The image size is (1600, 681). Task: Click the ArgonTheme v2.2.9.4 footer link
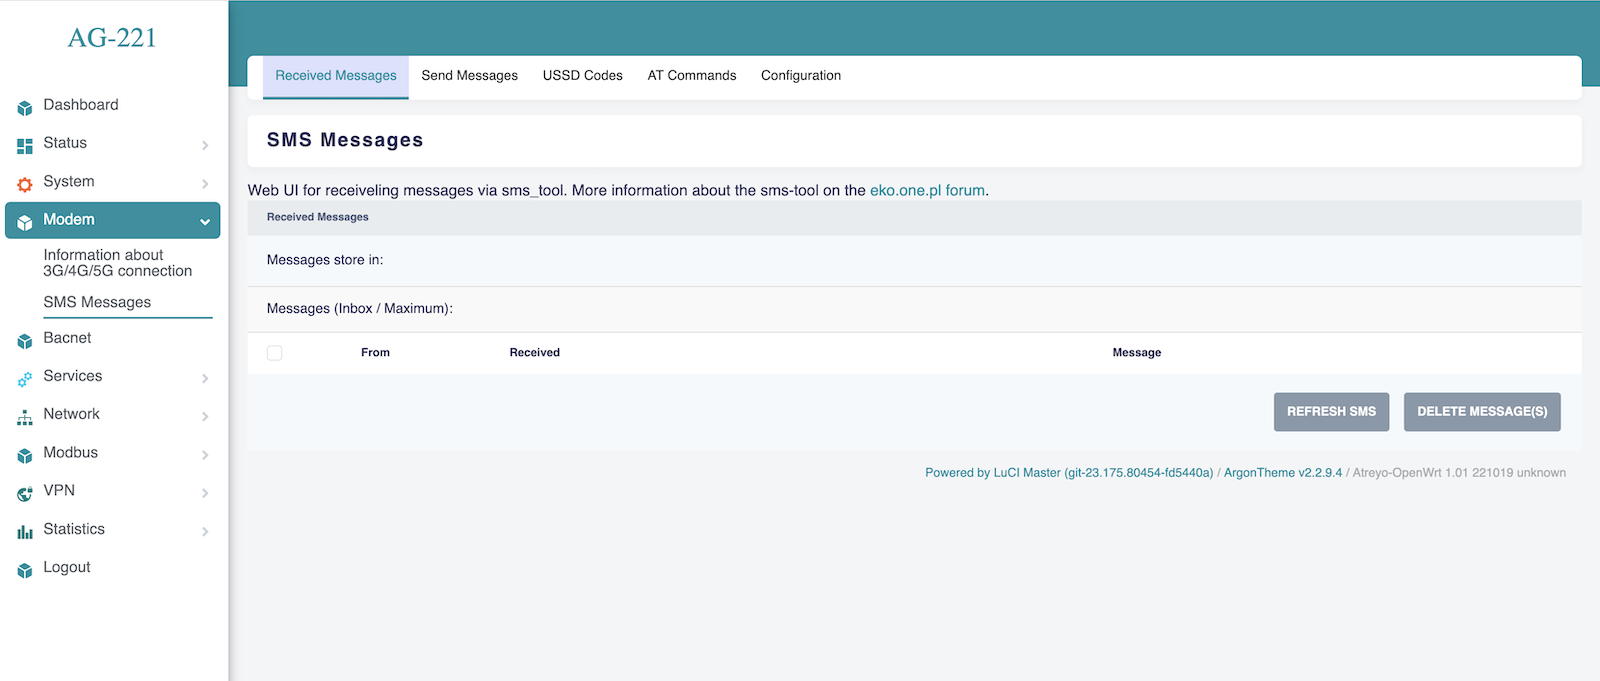(x=1282, y=473)
